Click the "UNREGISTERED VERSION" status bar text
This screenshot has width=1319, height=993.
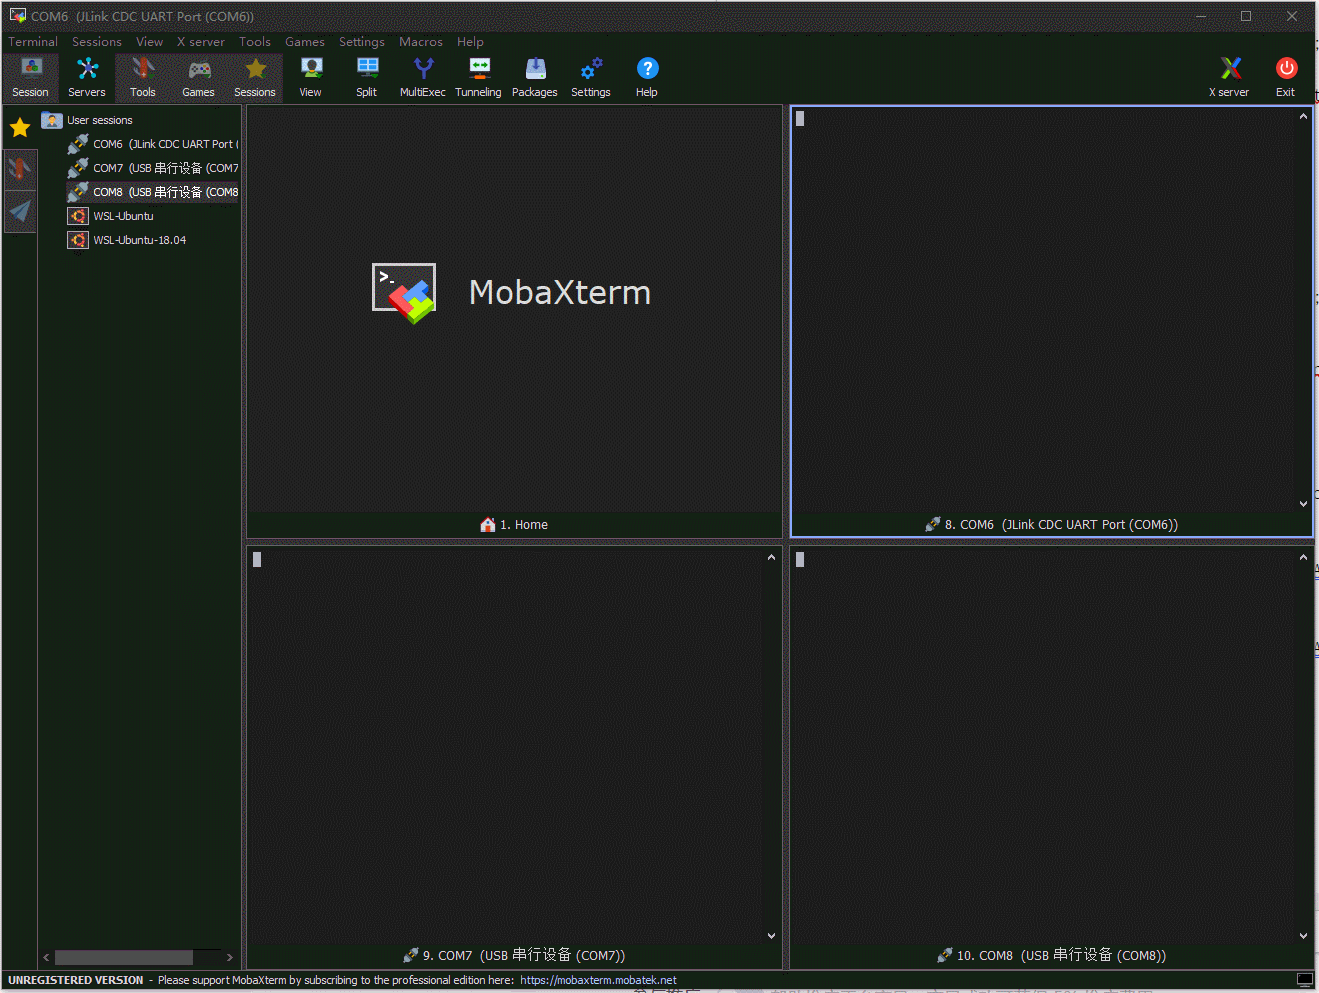tap(76, 980)
